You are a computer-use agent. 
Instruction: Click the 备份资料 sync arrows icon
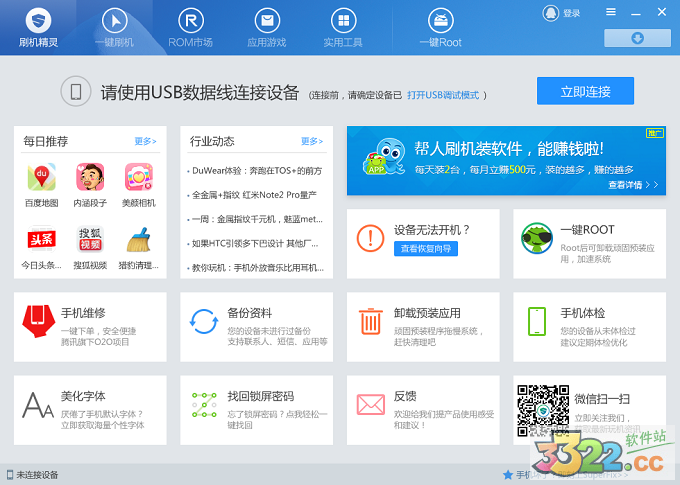coord(204,321)
